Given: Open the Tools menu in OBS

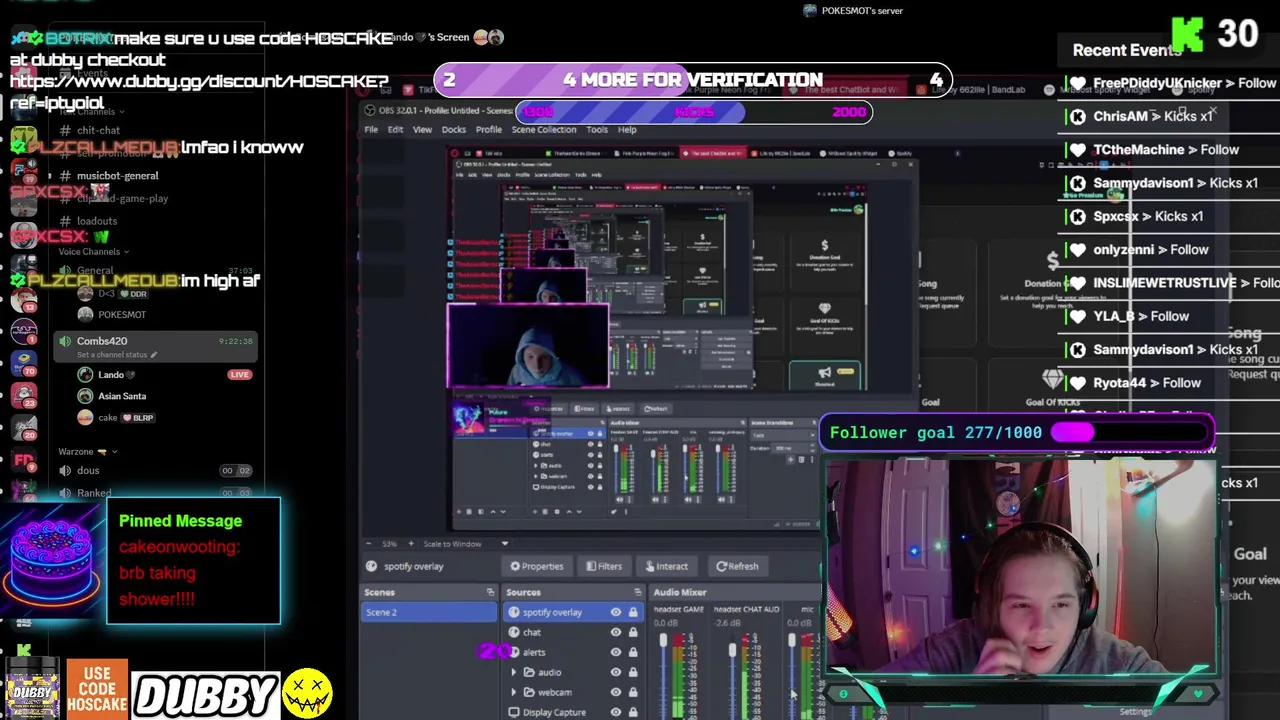Looking at the screenshot, I should [x=597, y=130].
